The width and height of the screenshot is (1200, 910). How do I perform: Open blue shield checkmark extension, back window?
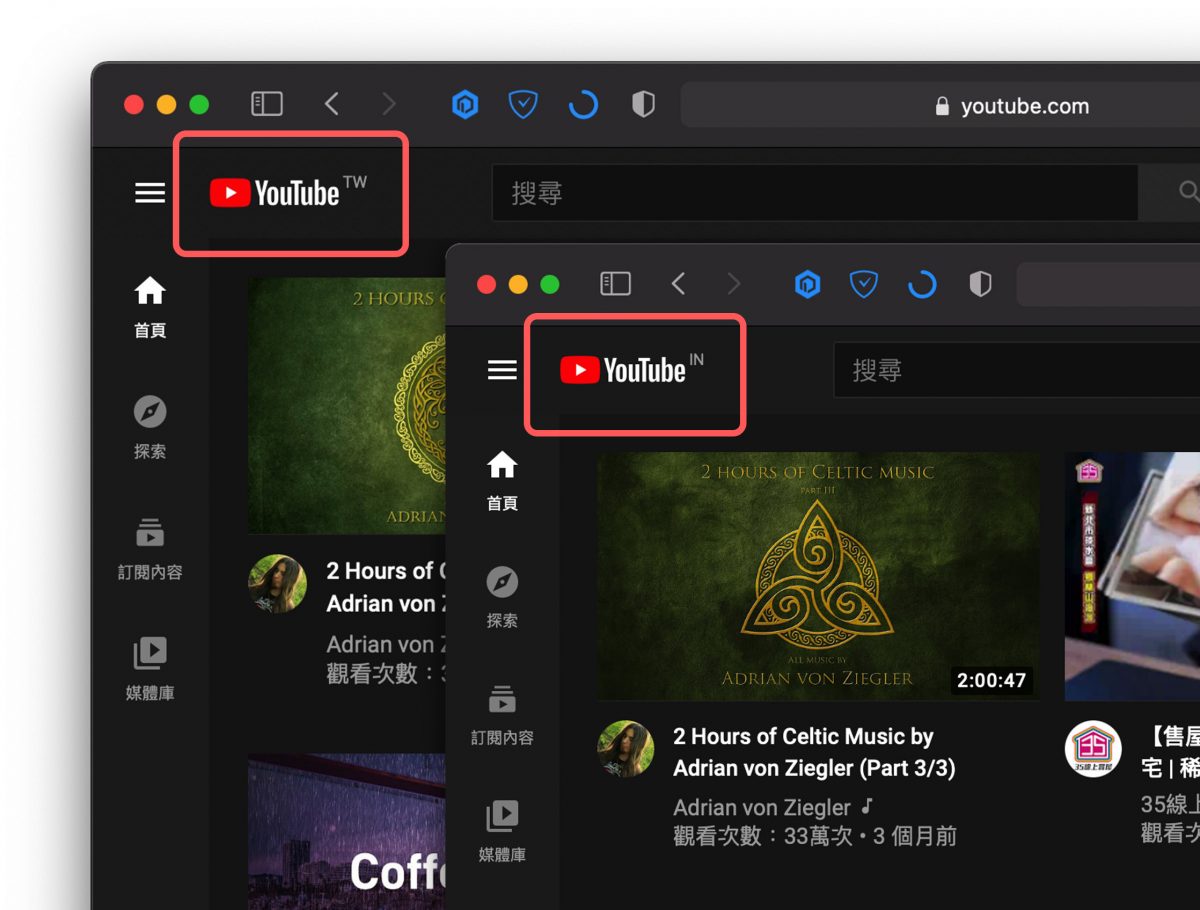coord(523,105)
